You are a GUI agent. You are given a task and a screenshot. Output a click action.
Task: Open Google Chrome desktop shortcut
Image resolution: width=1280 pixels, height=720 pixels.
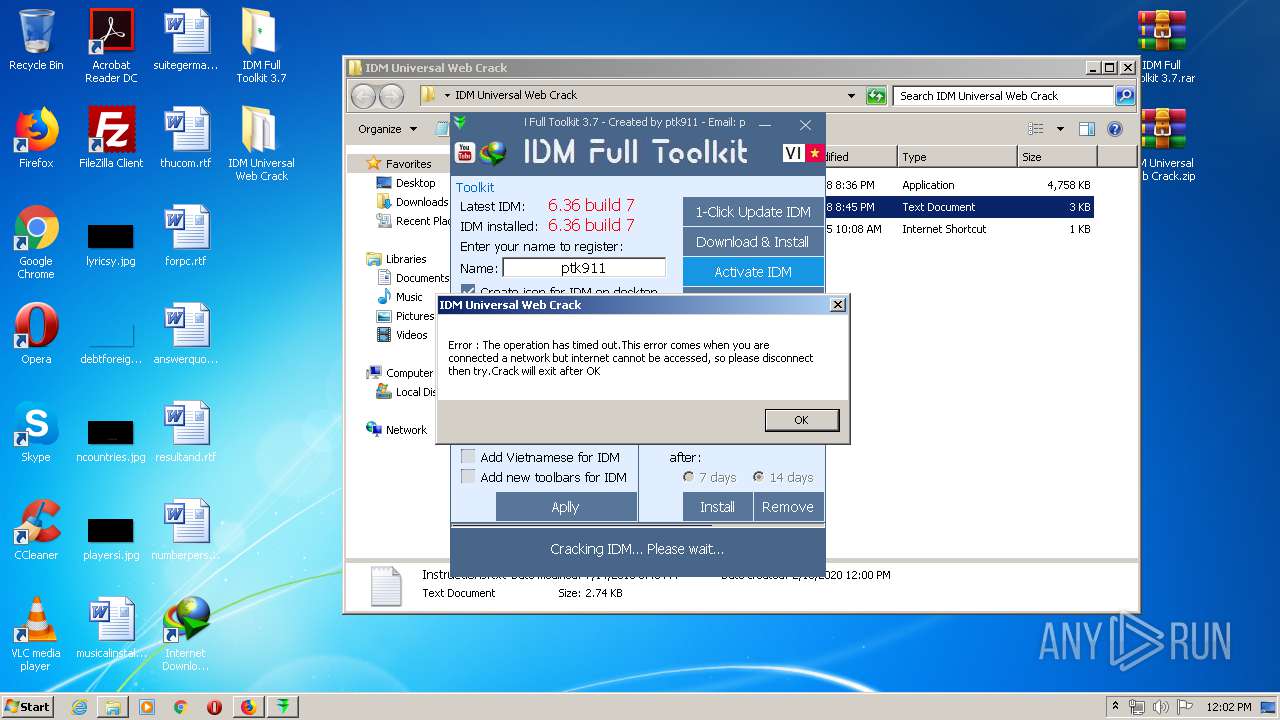click(x=36, y=243)
